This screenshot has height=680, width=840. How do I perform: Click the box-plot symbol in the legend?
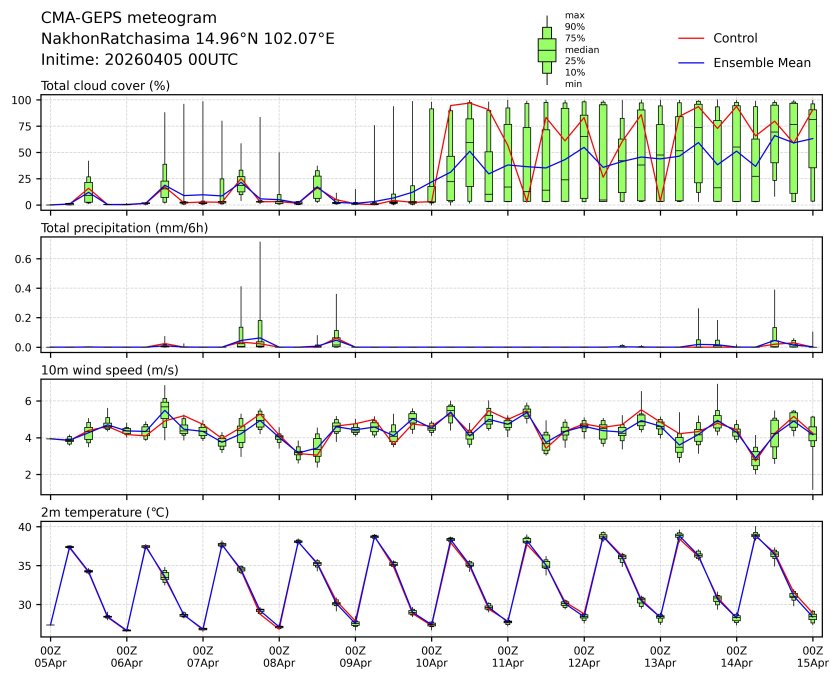point(546,50)
